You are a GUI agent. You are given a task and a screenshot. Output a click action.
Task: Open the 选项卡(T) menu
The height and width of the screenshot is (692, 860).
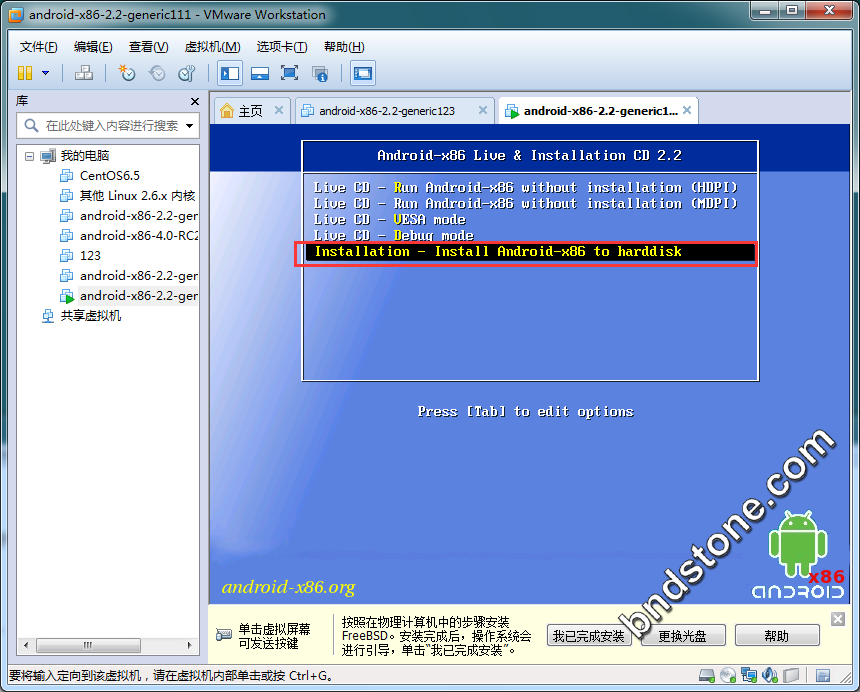click(282, 47)
